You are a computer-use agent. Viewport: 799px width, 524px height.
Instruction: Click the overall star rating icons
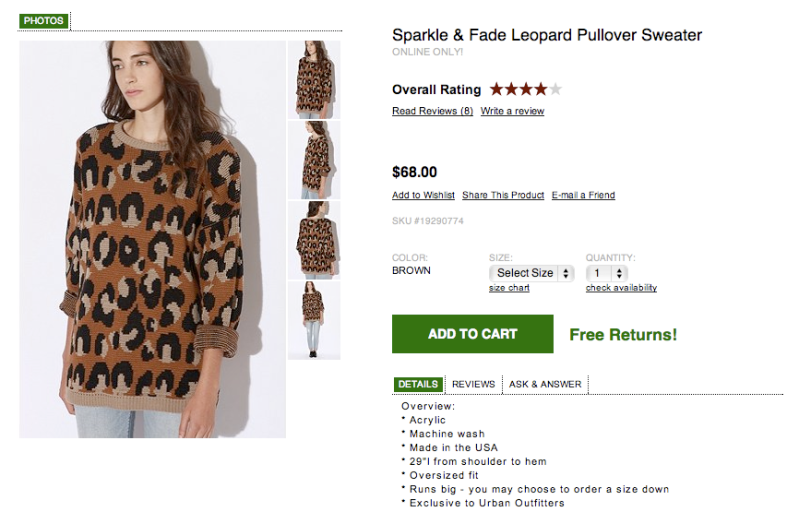click(x=525, y=89)
